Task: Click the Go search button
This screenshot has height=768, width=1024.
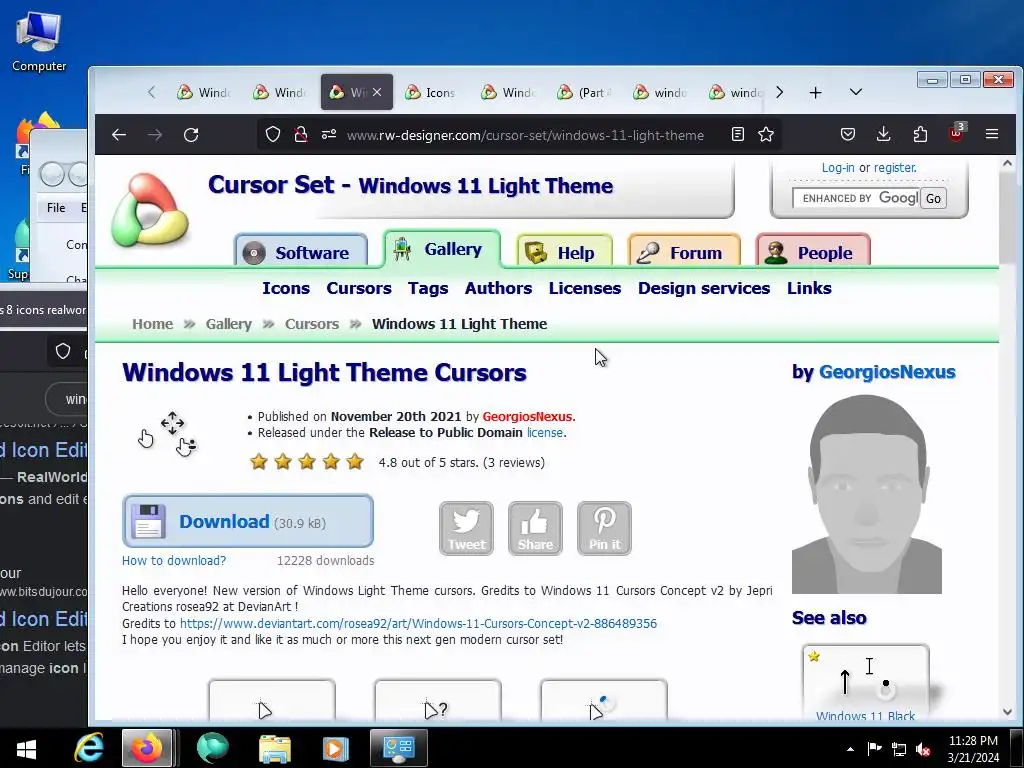Action: tap(933, 199)
